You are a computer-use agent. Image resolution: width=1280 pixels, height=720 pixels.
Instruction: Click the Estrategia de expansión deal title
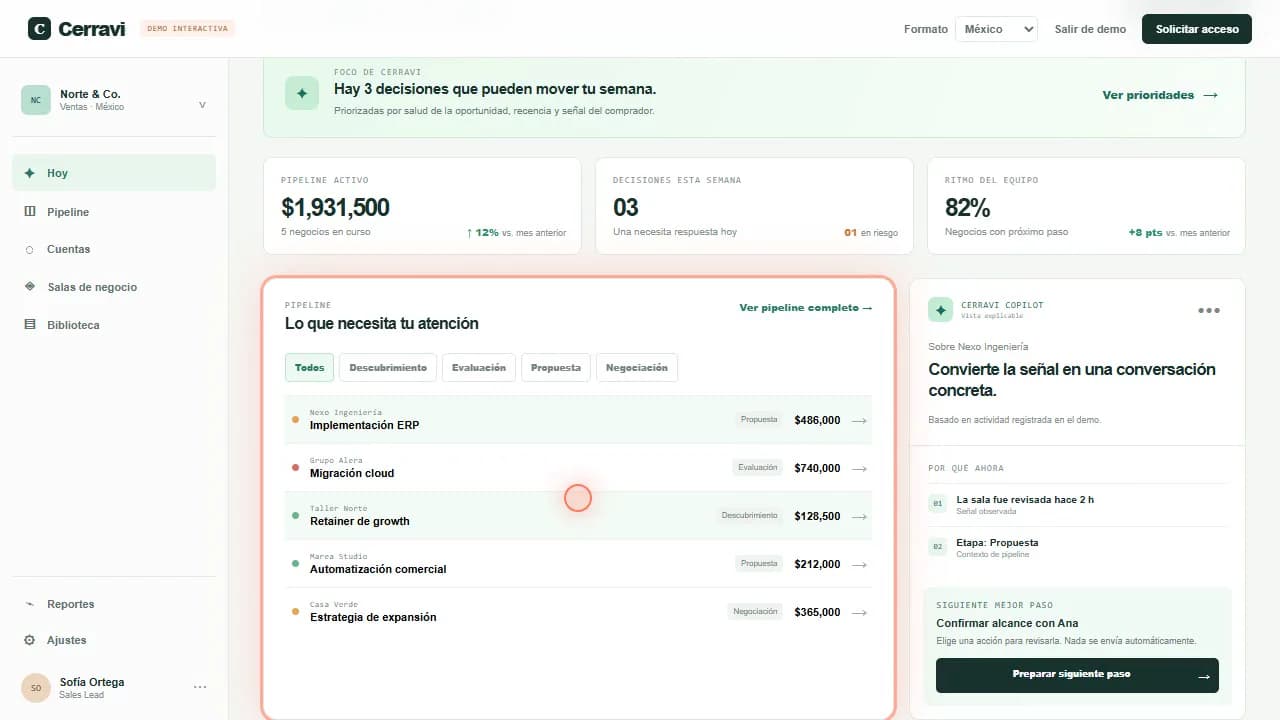tap(373, 617)
